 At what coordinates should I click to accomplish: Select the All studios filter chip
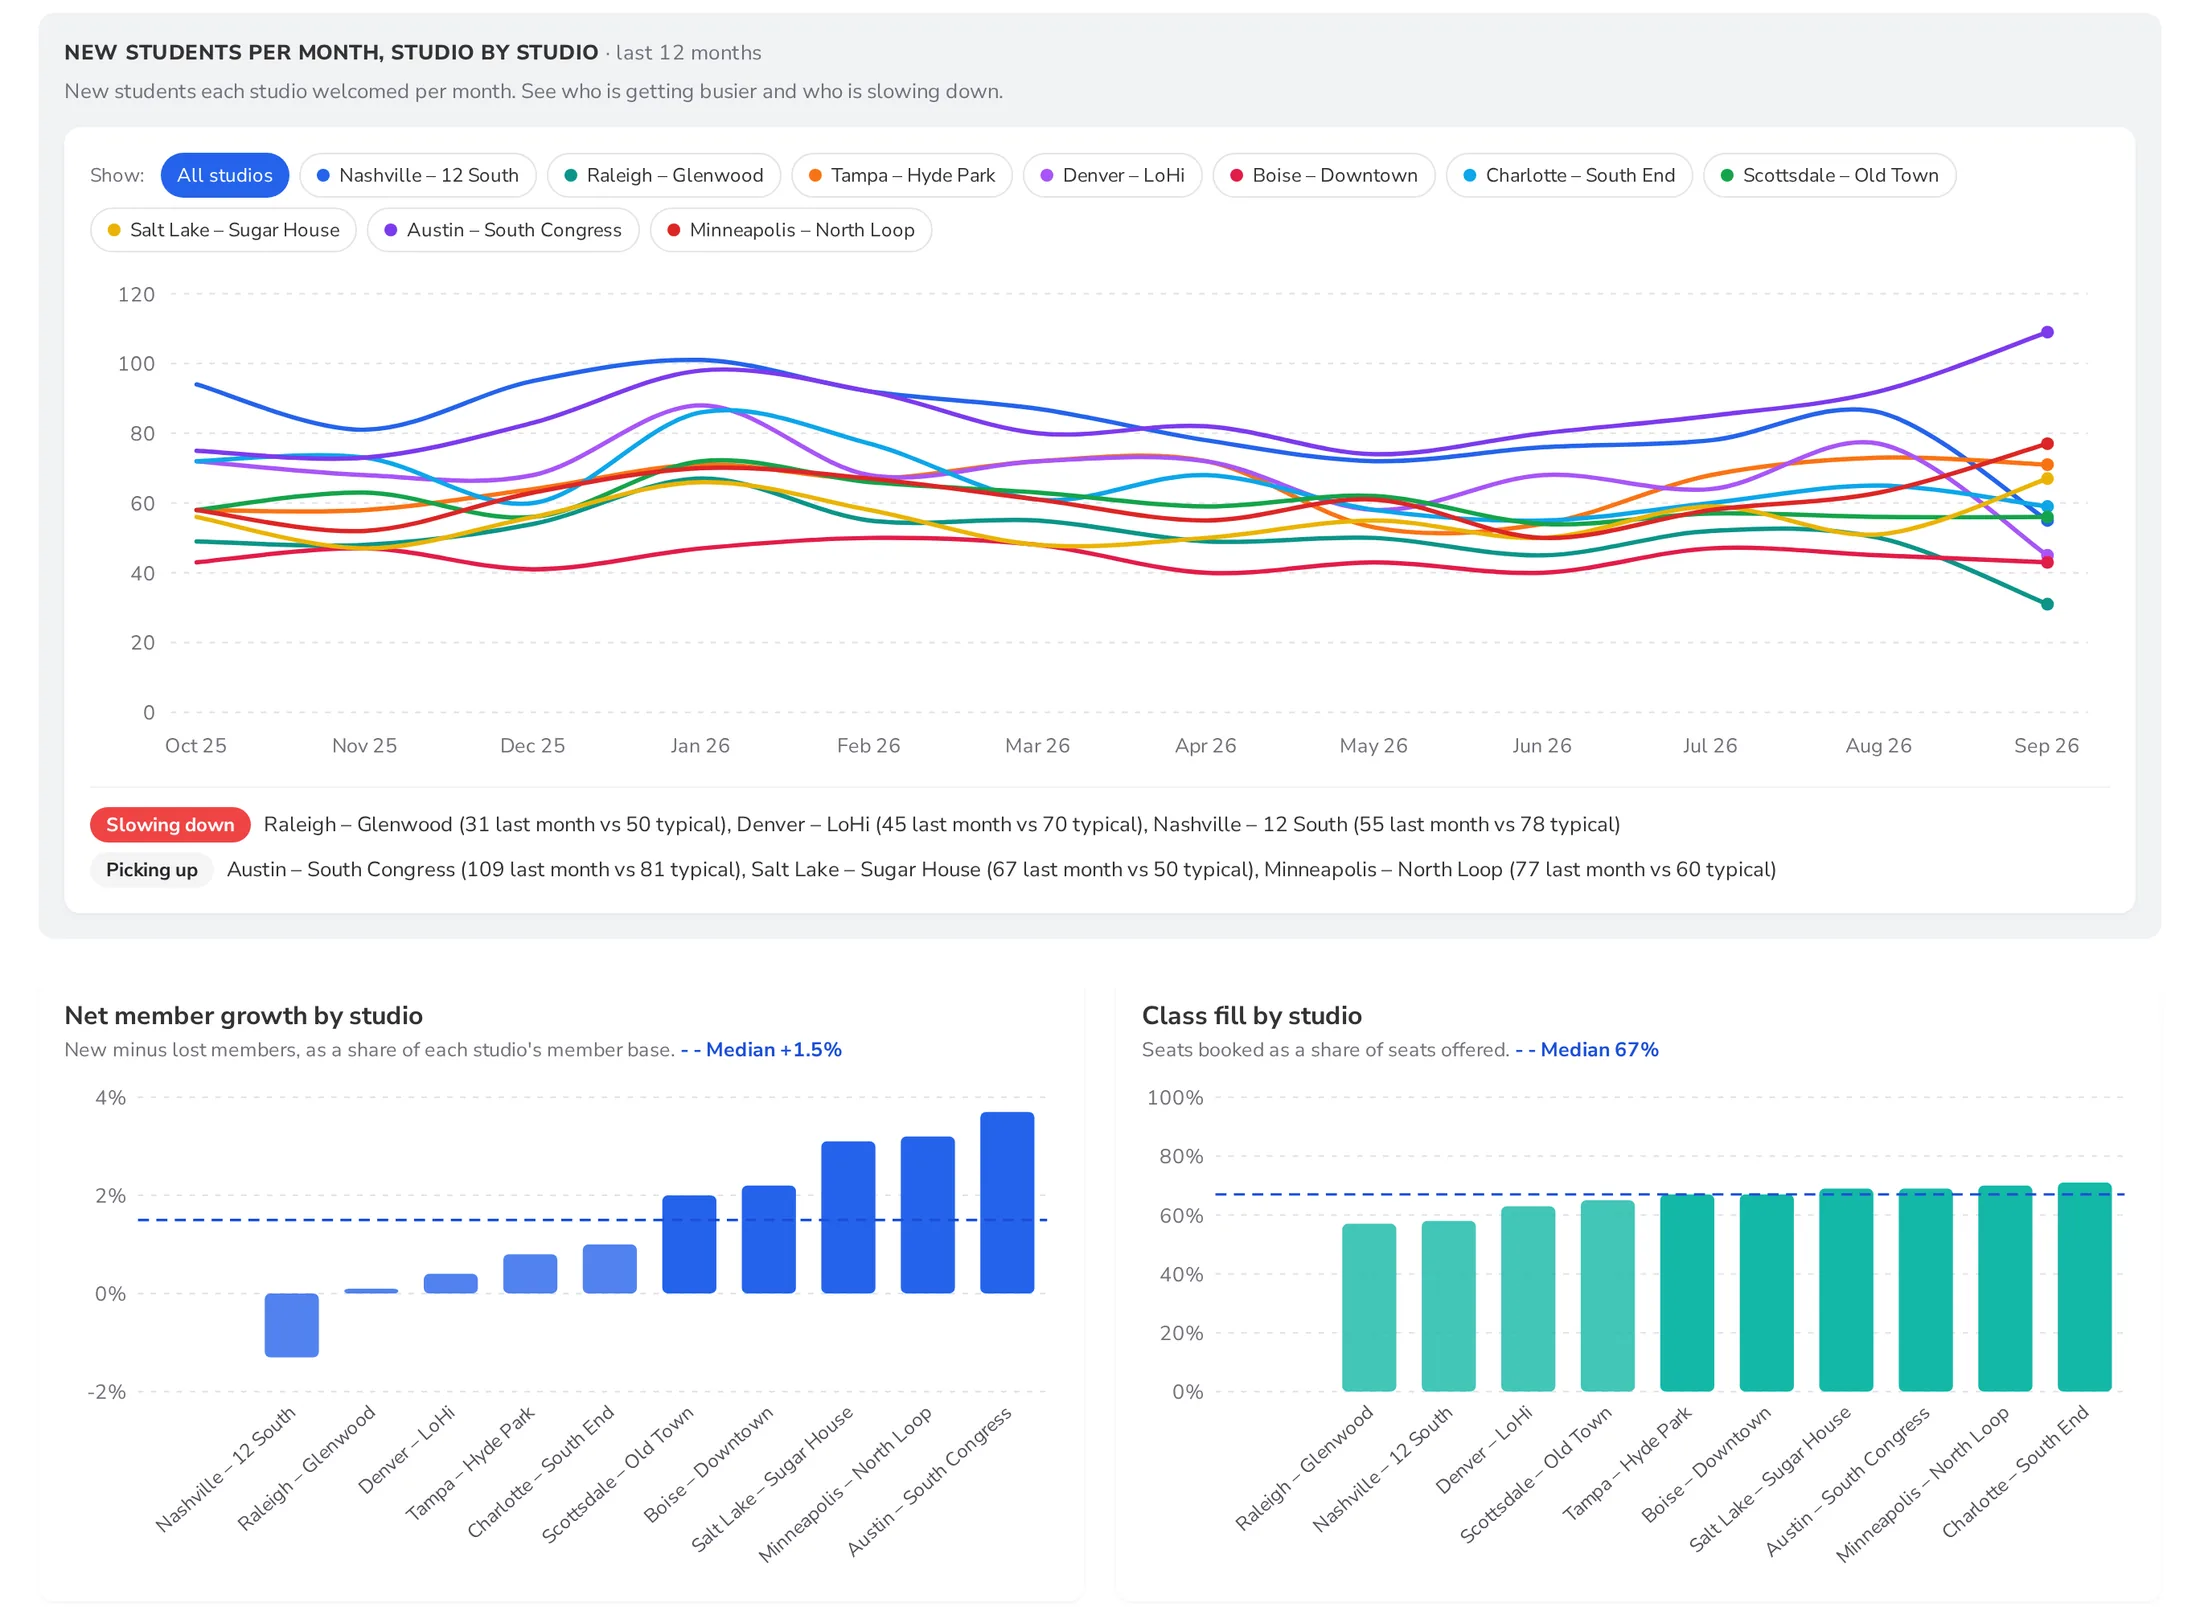coord(224,175)
